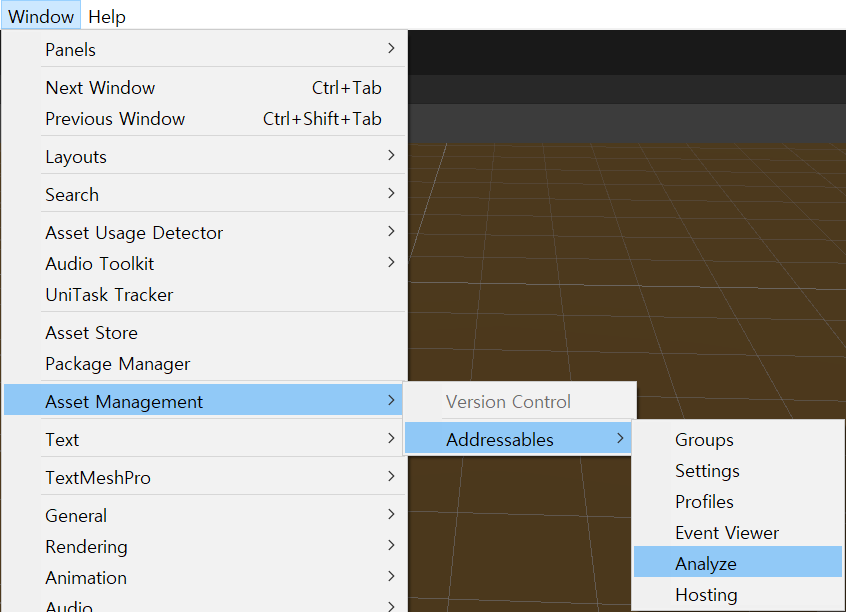Expand the Search submenu
846x612 pixels.
click(204, 194)
